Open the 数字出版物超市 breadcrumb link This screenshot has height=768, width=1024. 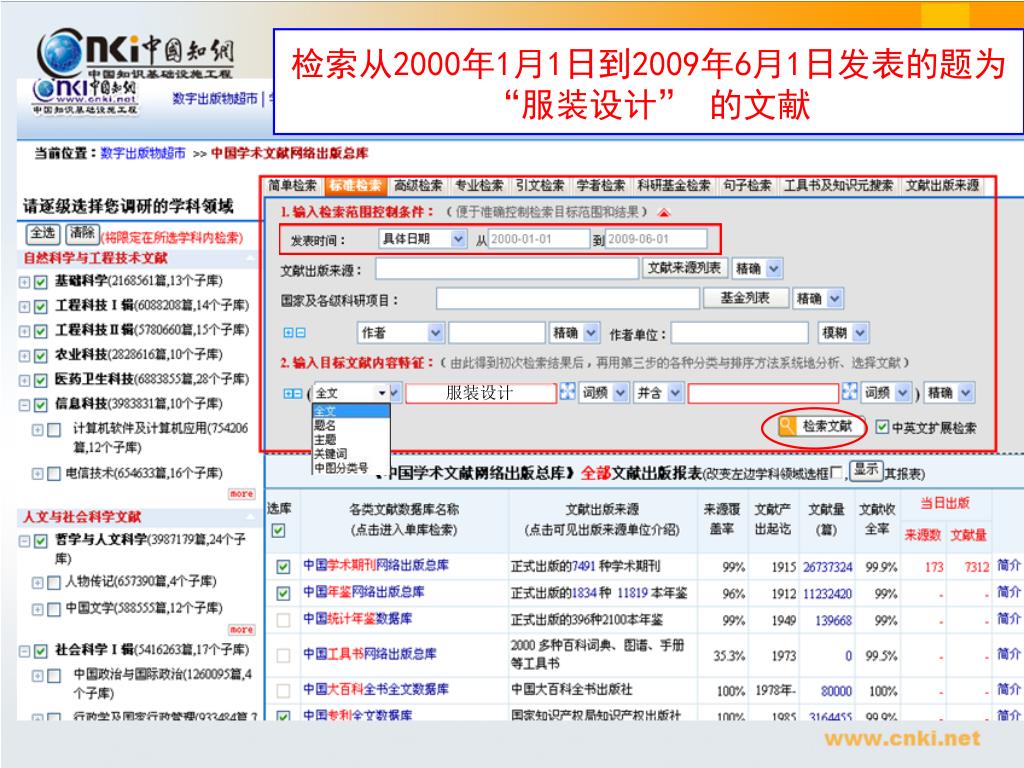[143, 153]
